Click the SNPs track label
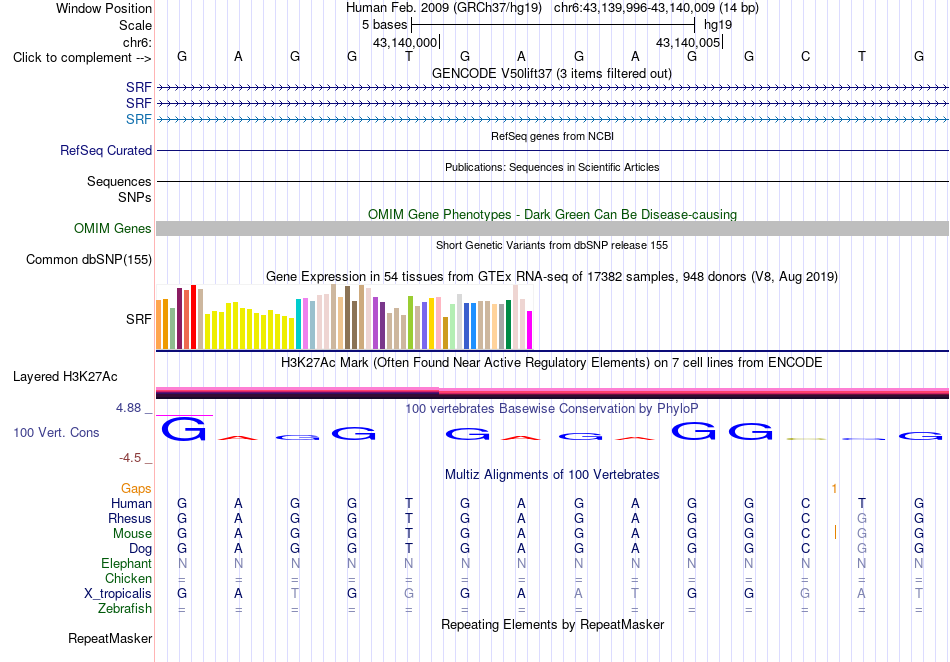The height and width of the screenshot is (662, 950). coord(135,197)
